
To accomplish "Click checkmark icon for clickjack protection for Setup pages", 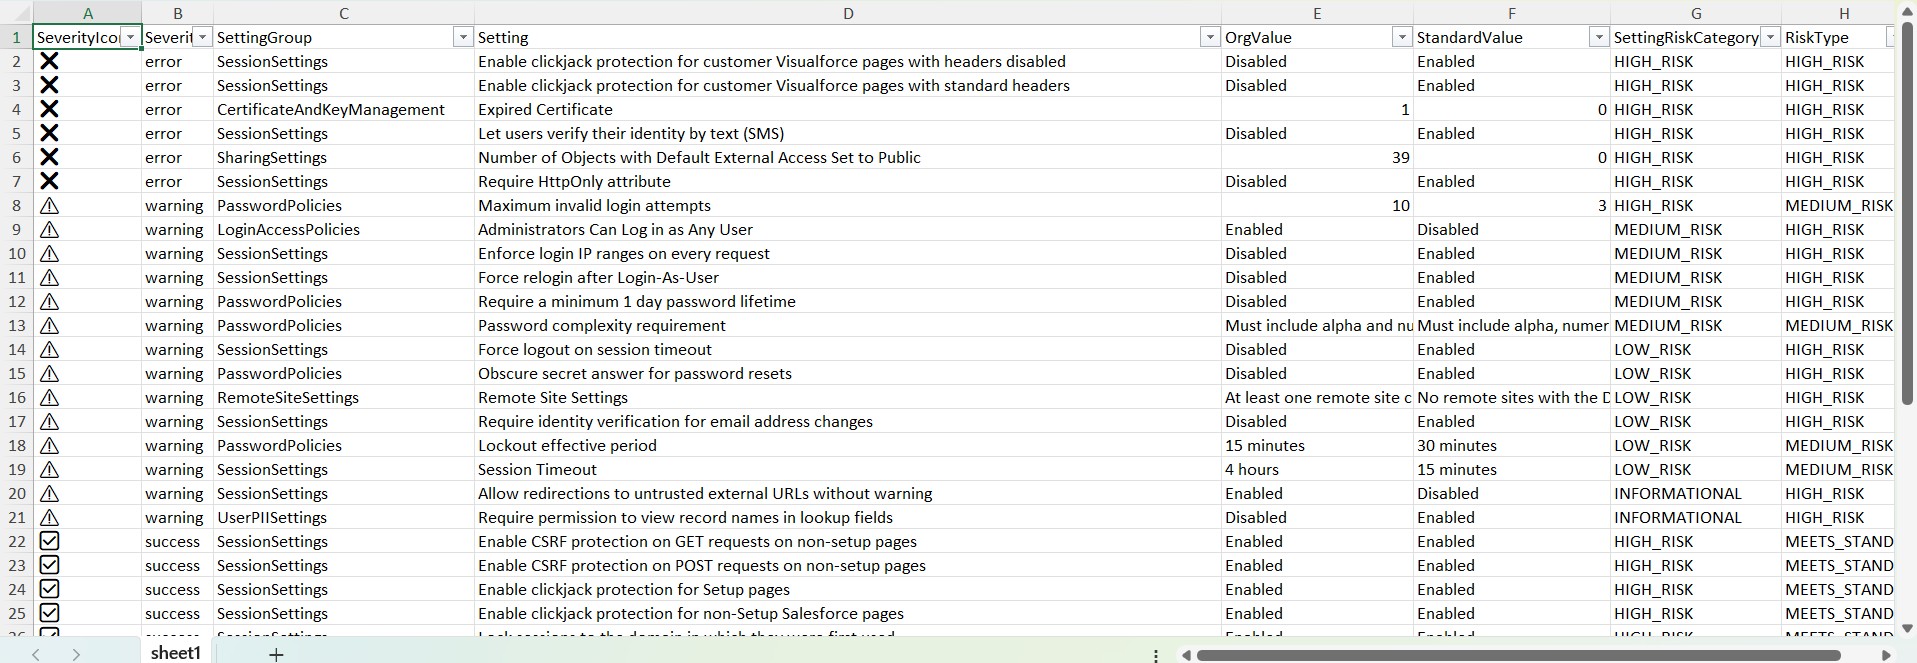I will pos(48,589).
